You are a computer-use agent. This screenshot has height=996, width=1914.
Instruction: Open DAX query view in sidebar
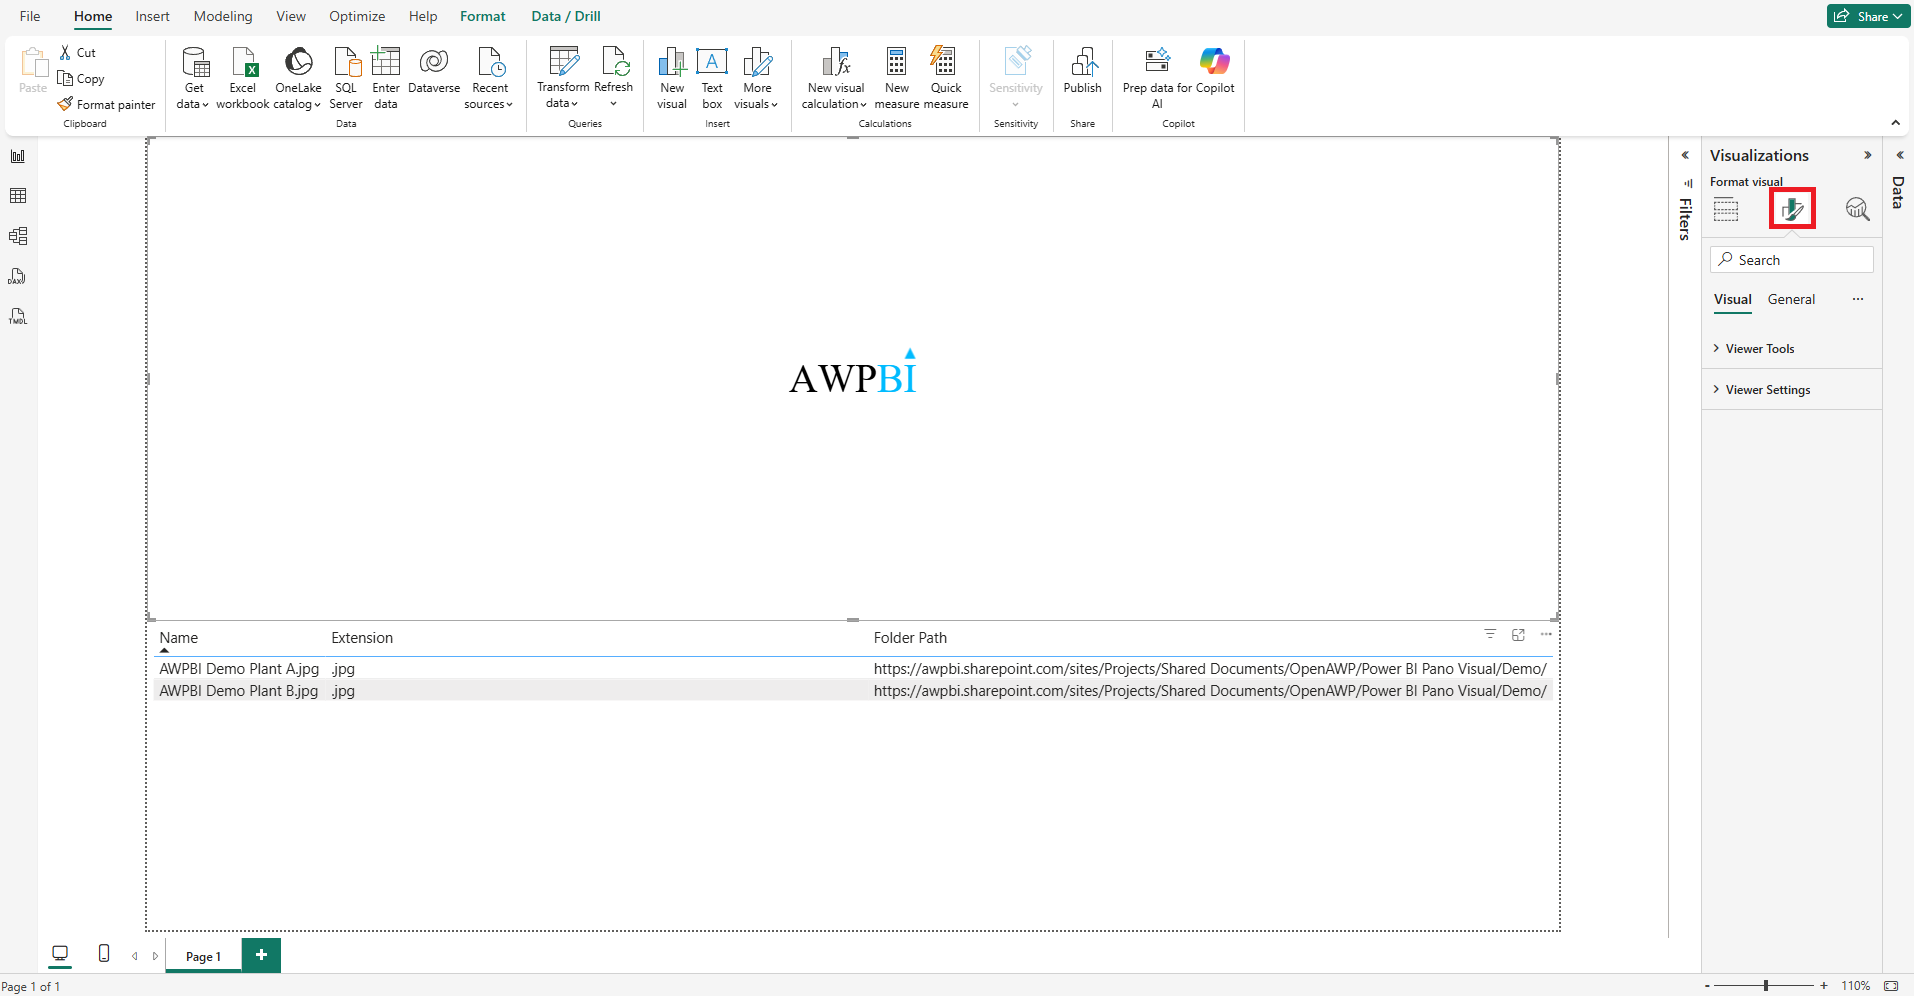pyautogui.click(x=18, y=276)
